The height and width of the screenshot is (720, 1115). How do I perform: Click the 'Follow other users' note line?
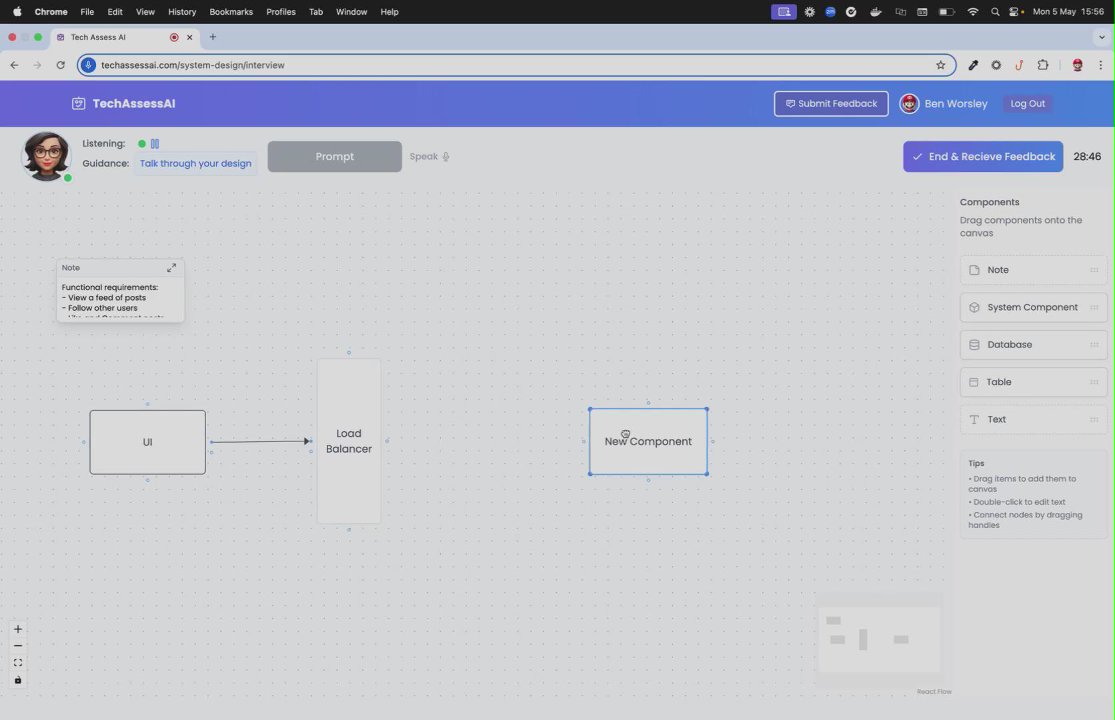tap(102, 308)
